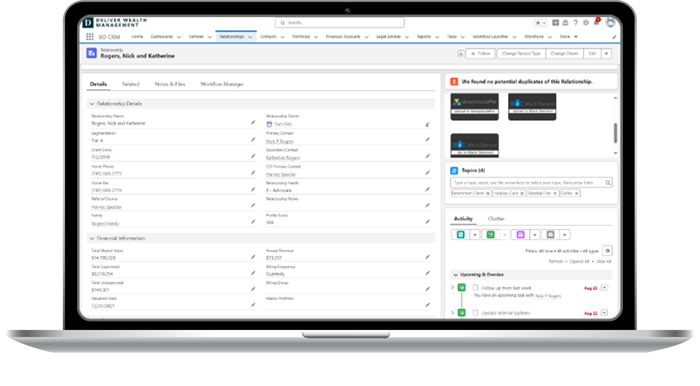
Task: Open the setup gear icon
Action: click(586, 23)
